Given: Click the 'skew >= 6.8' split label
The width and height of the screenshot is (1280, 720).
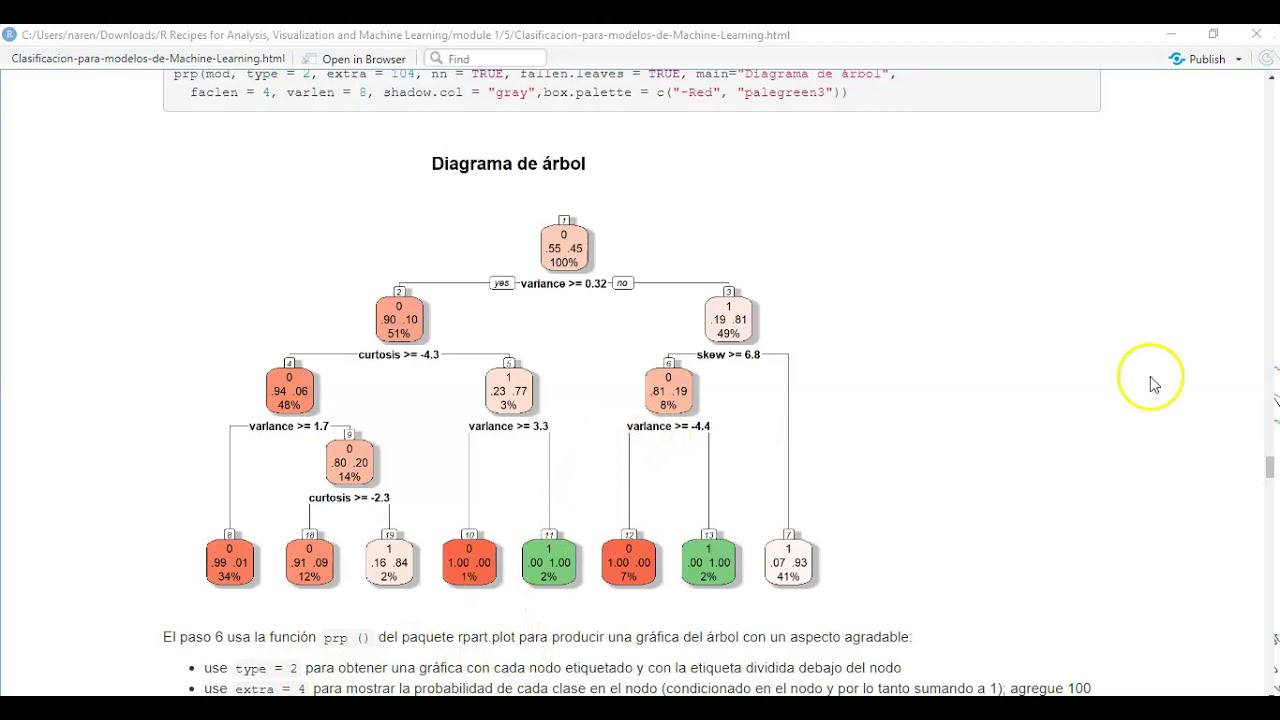Looking at the screenshot, I should (x=729, y=355).
